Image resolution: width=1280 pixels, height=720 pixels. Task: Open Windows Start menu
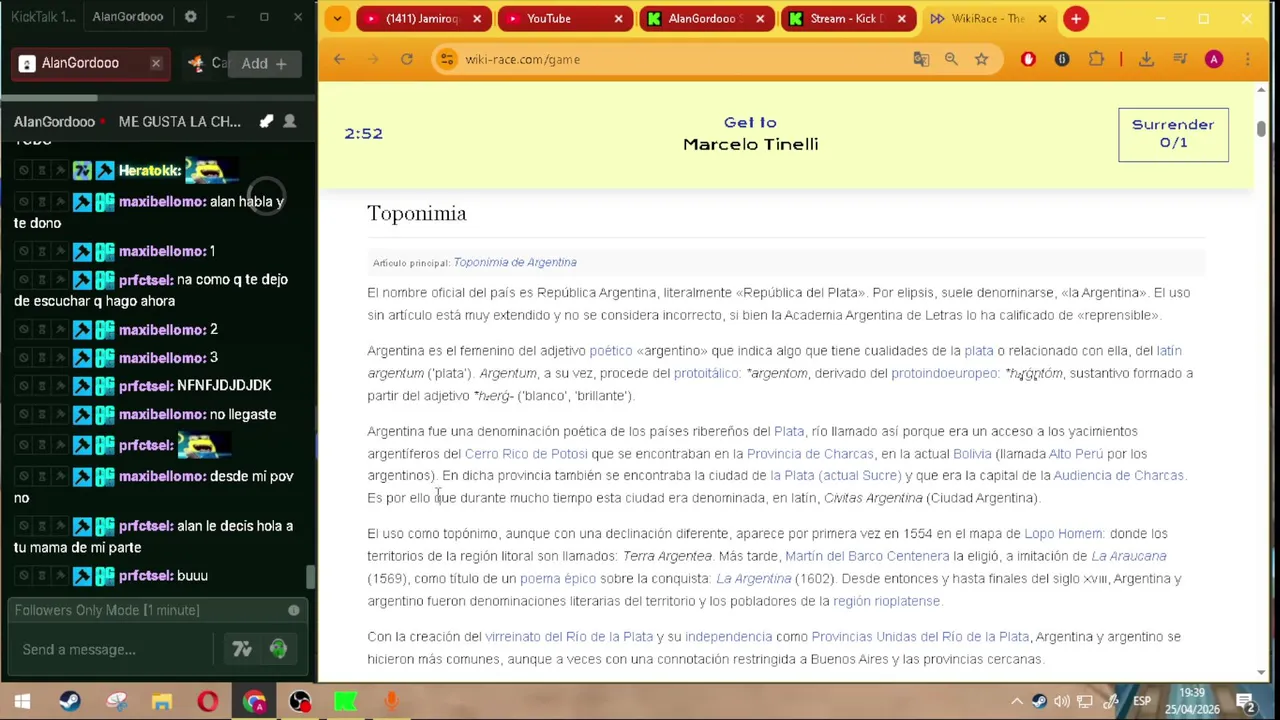click(x=22, y=701)
